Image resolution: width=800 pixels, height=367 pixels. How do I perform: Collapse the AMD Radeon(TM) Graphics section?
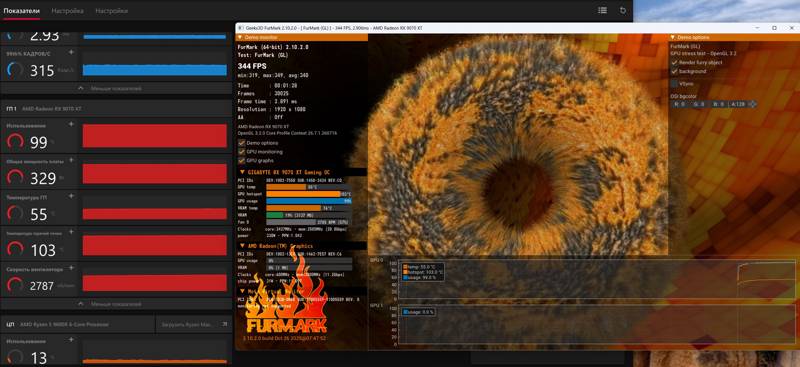[x=242, y=246]
